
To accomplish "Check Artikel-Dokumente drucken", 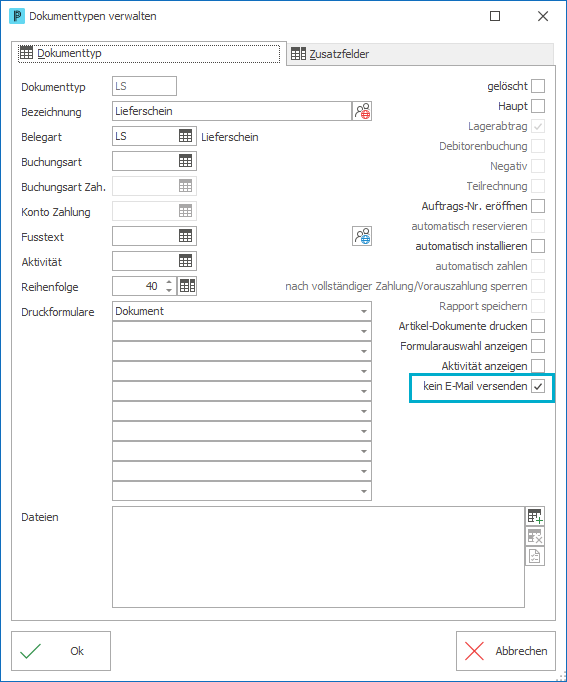I will [x=538, y=326].
